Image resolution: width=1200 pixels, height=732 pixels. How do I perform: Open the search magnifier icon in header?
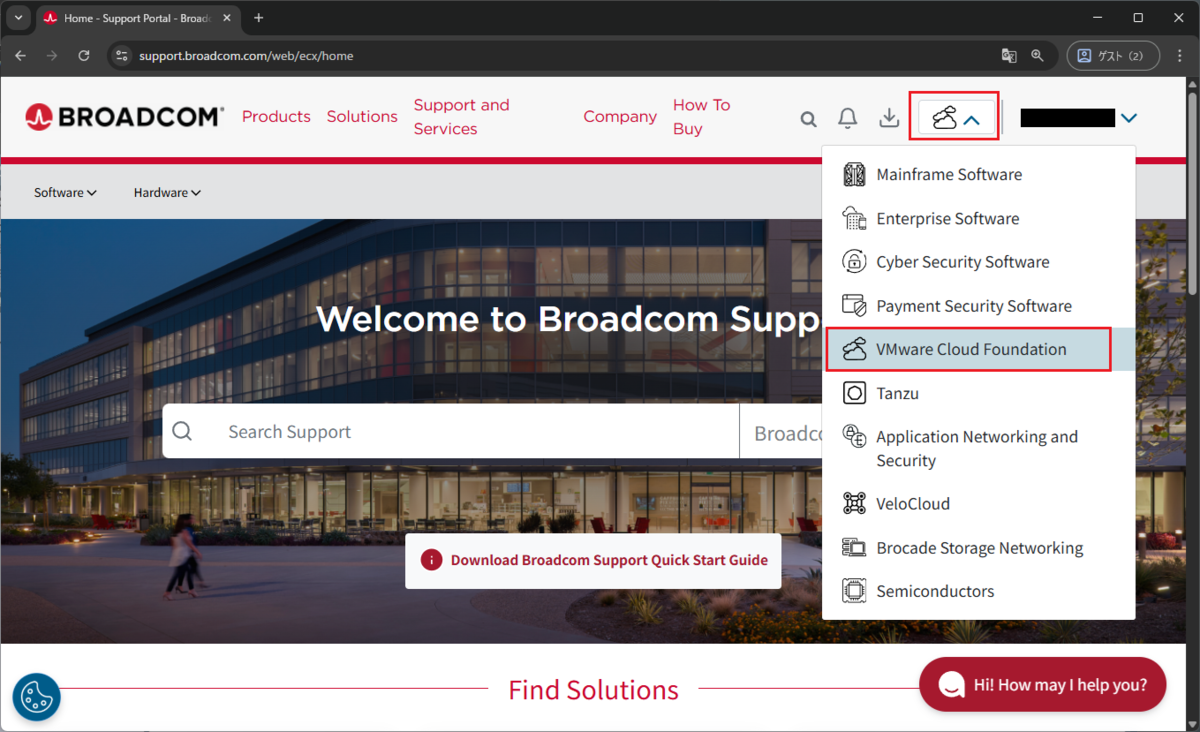point(808,119)
